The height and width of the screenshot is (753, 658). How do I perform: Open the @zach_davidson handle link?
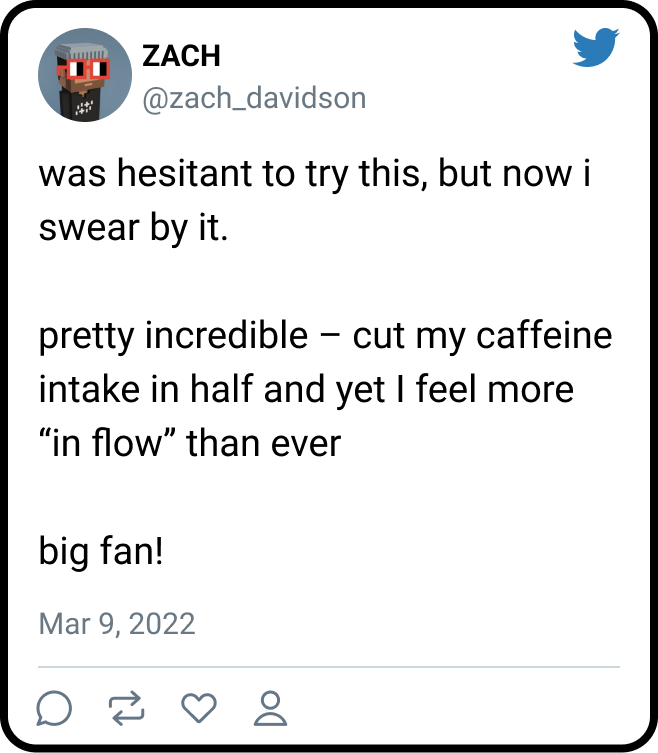click(x=254, y=97)
